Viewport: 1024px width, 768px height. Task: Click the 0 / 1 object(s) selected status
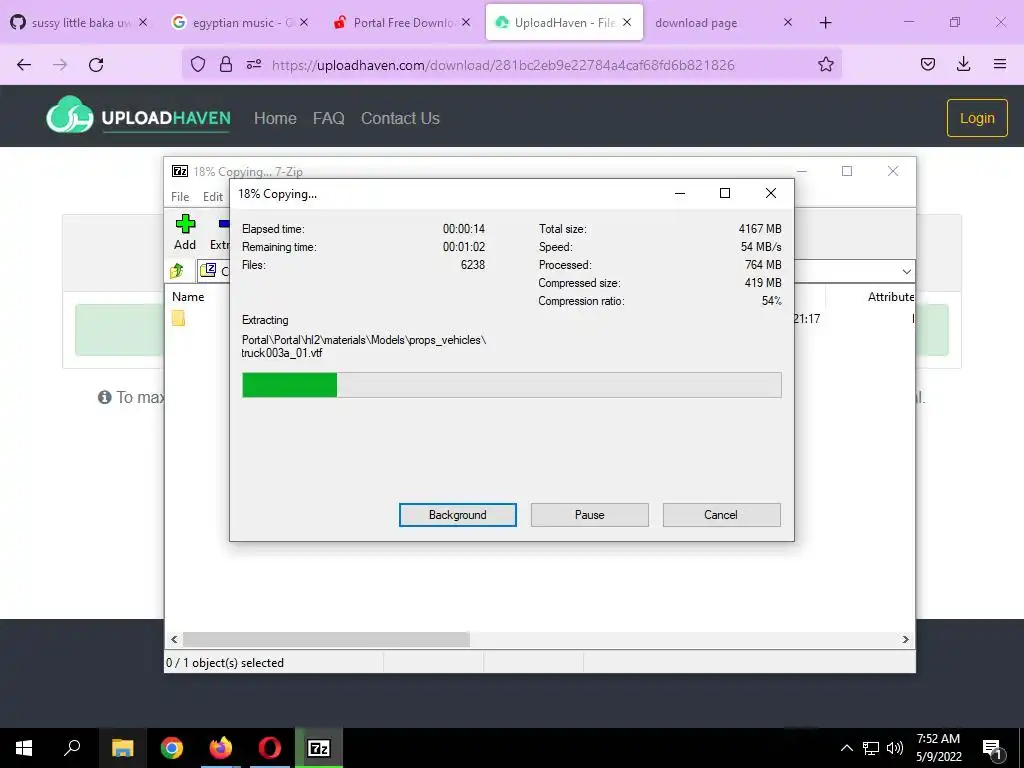[225, 663]
